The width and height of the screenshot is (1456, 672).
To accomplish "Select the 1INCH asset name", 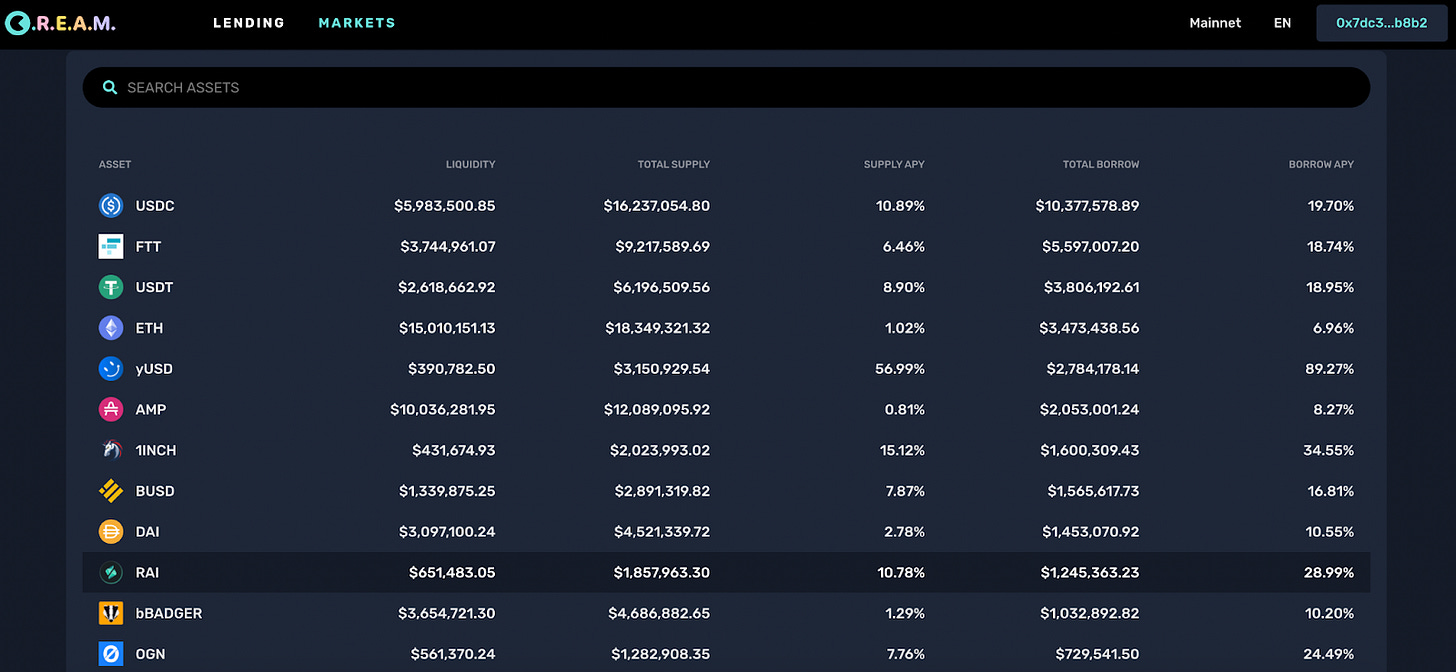I will pyautogui.click(x=156, y=450).
